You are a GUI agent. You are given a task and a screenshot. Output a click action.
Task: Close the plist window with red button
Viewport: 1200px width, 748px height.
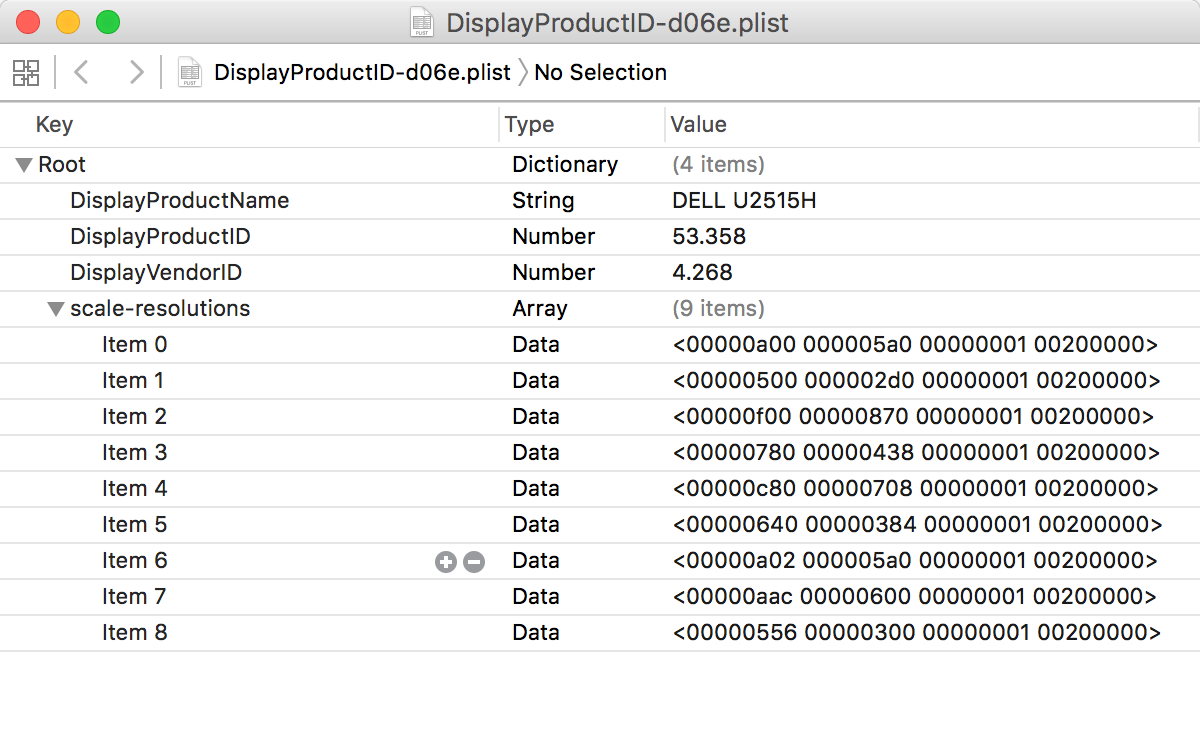(x=28, y=22)
